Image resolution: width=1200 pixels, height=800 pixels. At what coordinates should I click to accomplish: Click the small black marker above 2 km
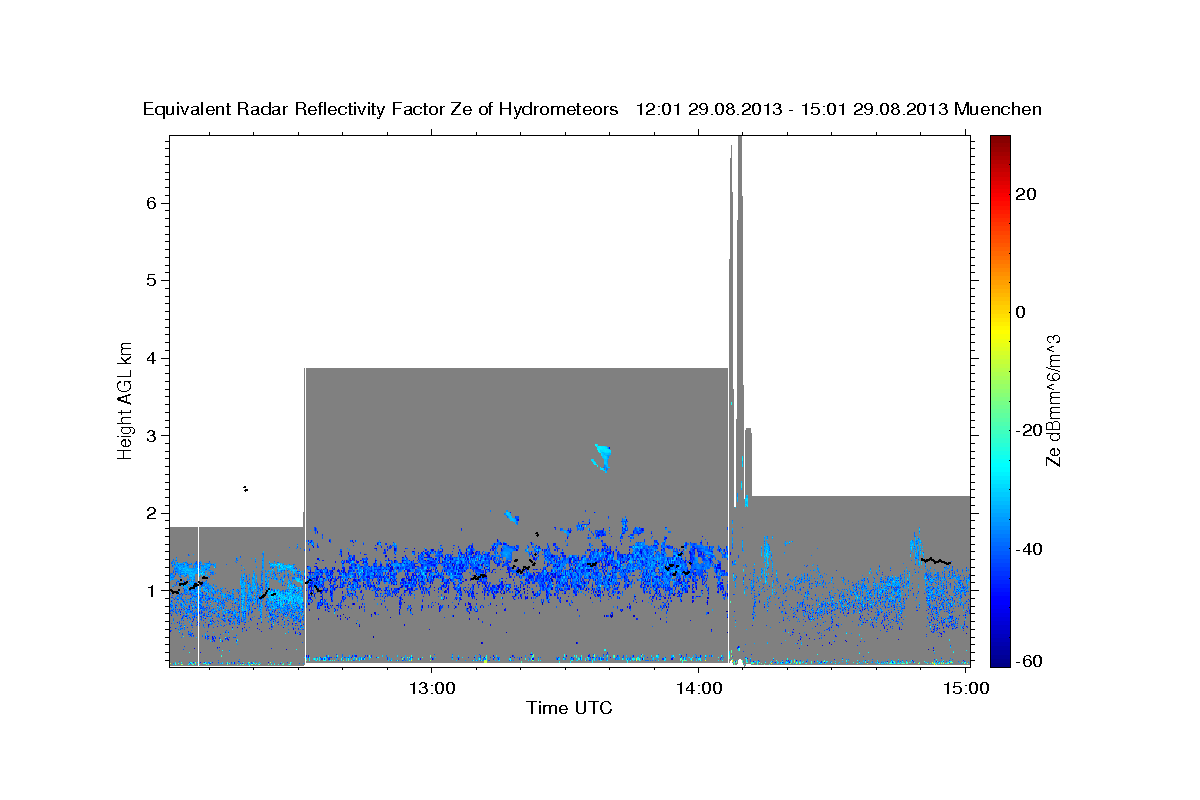(x=244, y=488)
